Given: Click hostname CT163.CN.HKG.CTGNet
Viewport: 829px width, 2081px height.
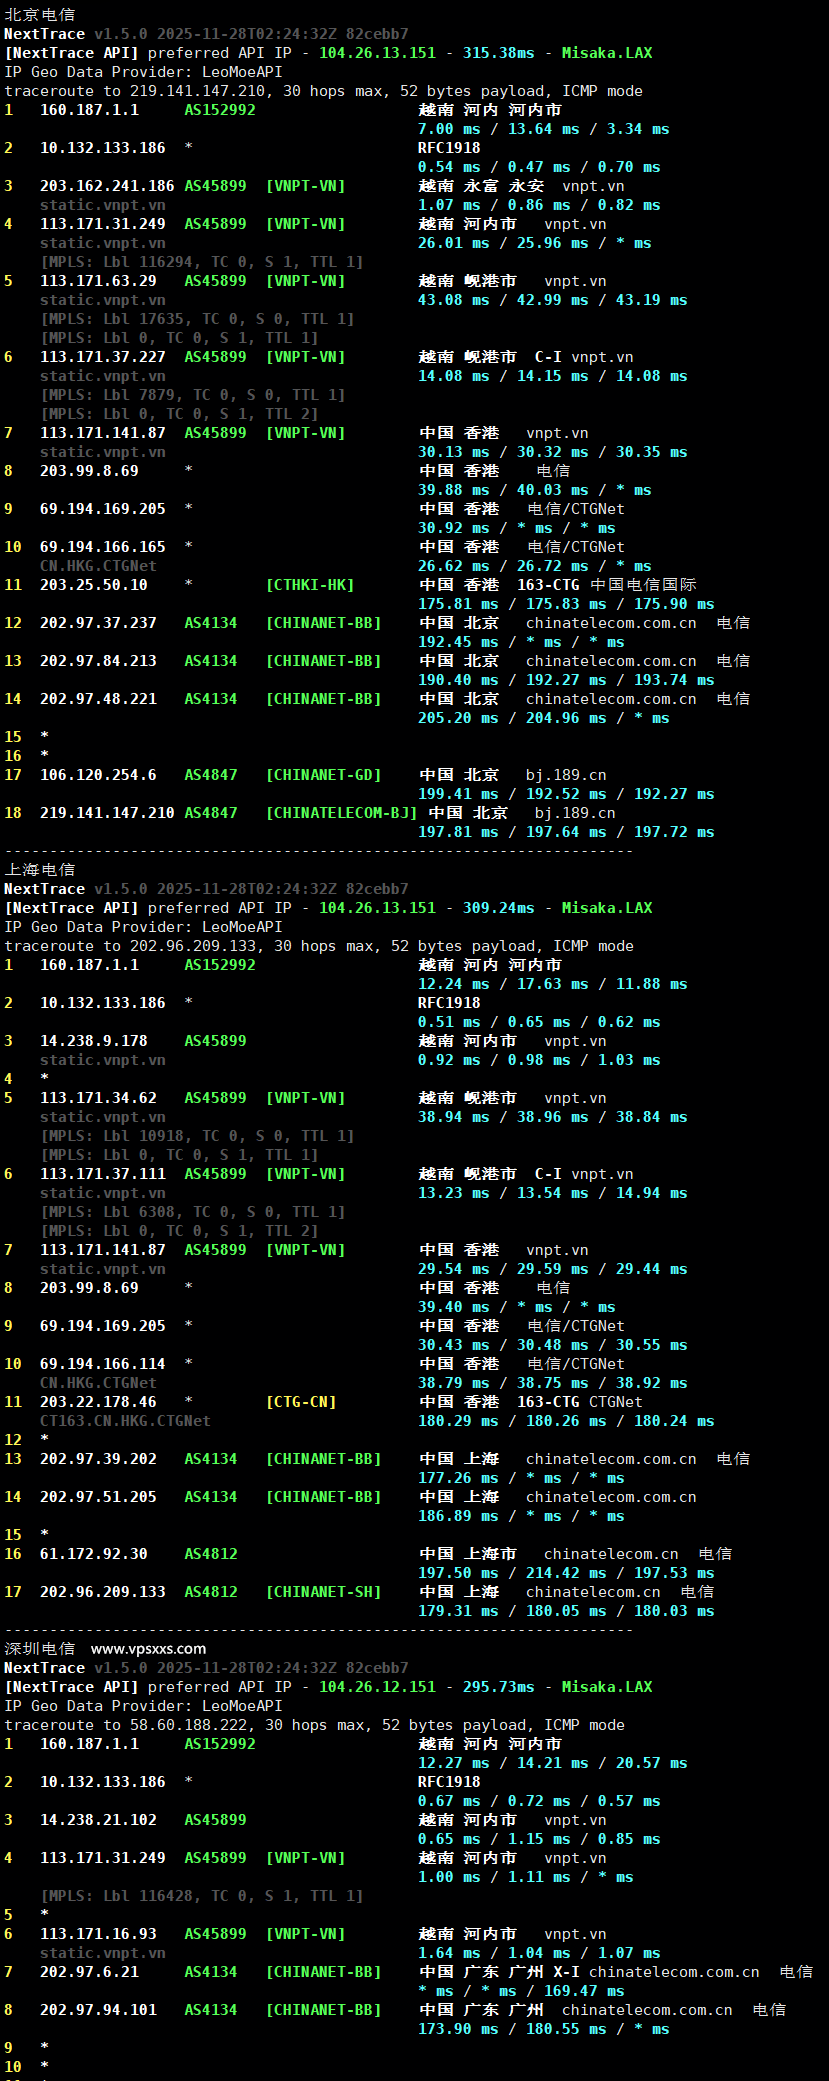Looking at the screenshot, I should tap(125, 1421).
